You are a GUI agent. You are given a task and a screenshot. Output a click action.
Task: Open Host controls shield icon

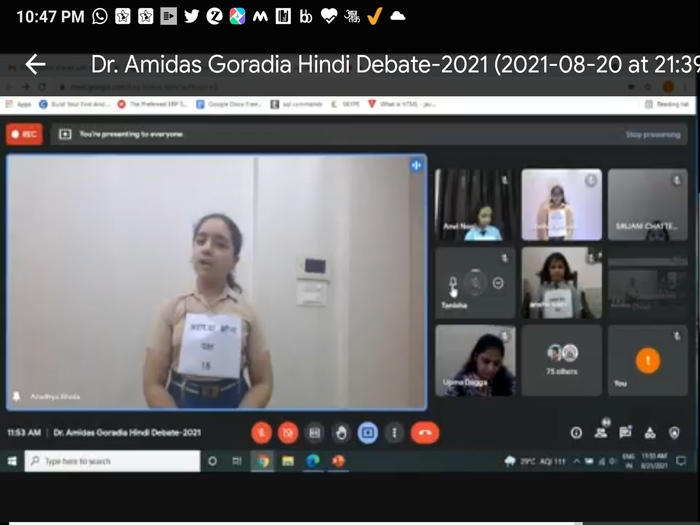click(675, 433)
